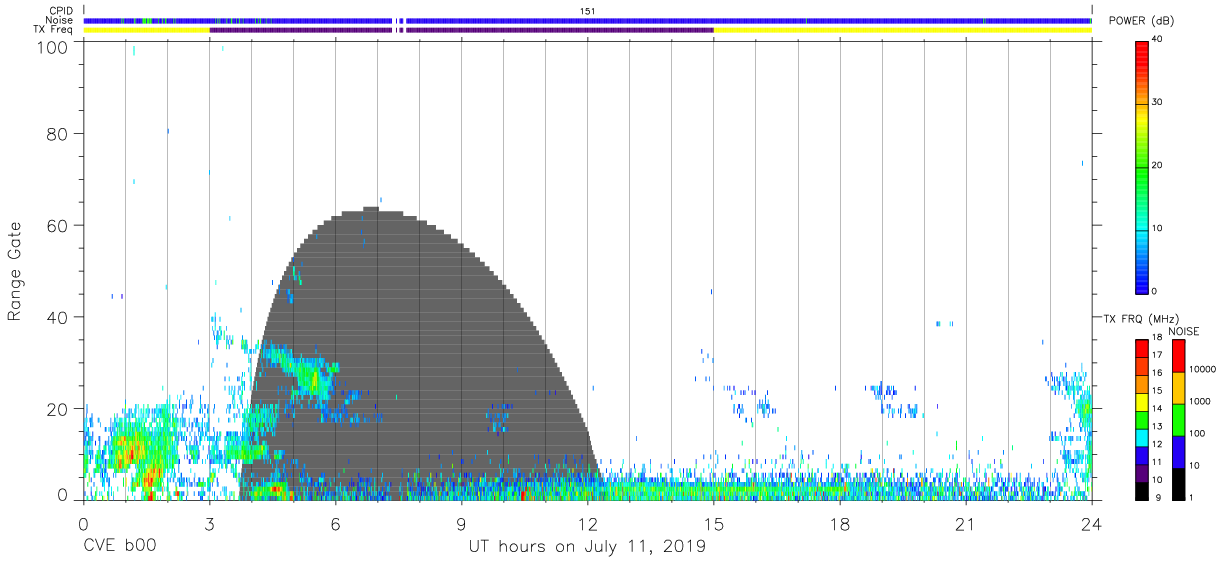Pick the blue swatch in the NOISE scale
The height and width of the screenshot is (567, 1228).
(x=1179, y=451)
